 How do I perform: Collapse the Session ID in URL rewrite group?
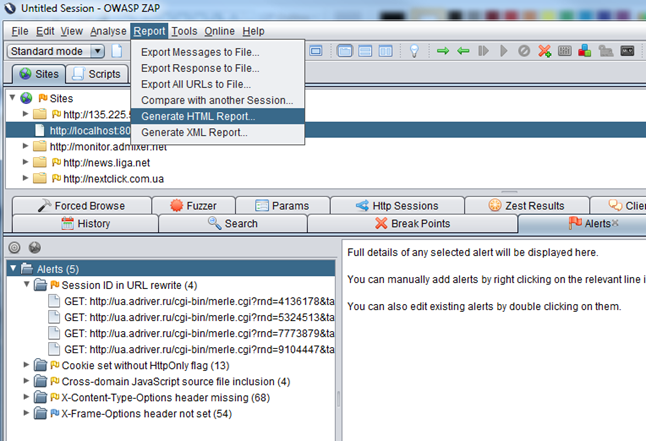coord(24,285)
